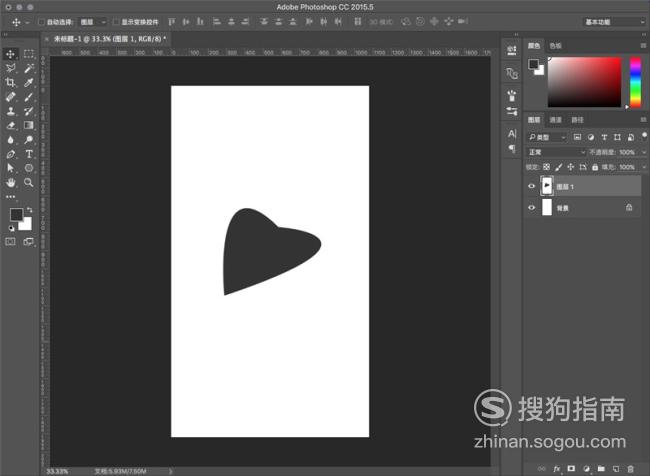Create a new layer in Layers panel
Screen dimensions: 650x476
pyautogui.click(x=616, y=469)
